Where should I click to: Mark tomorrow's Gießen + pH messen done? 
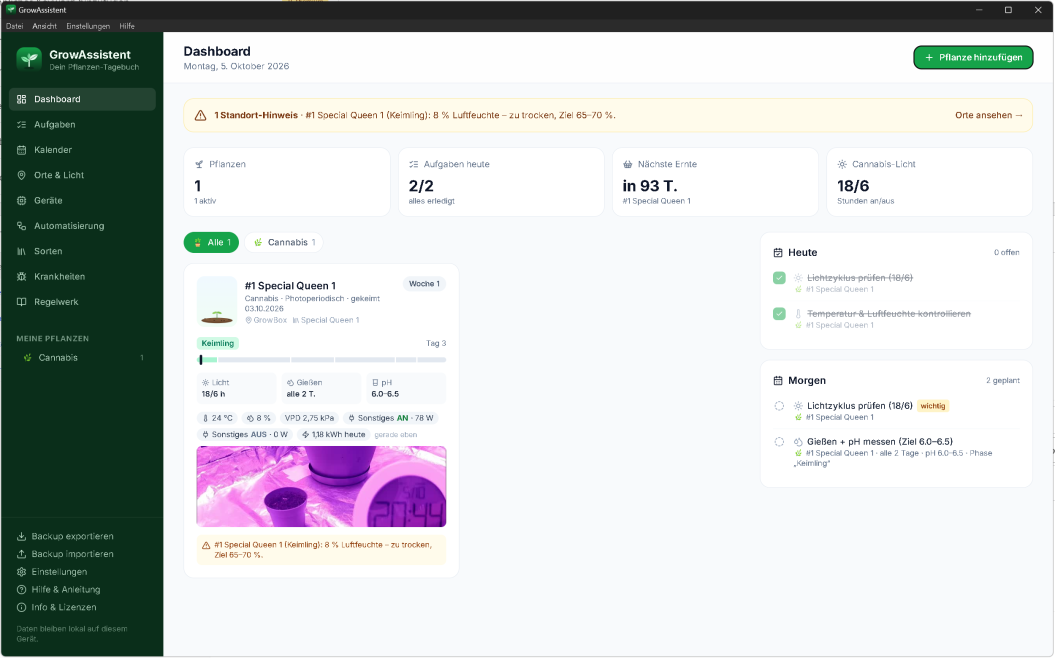pyautogui.click(x=779, y=442)
